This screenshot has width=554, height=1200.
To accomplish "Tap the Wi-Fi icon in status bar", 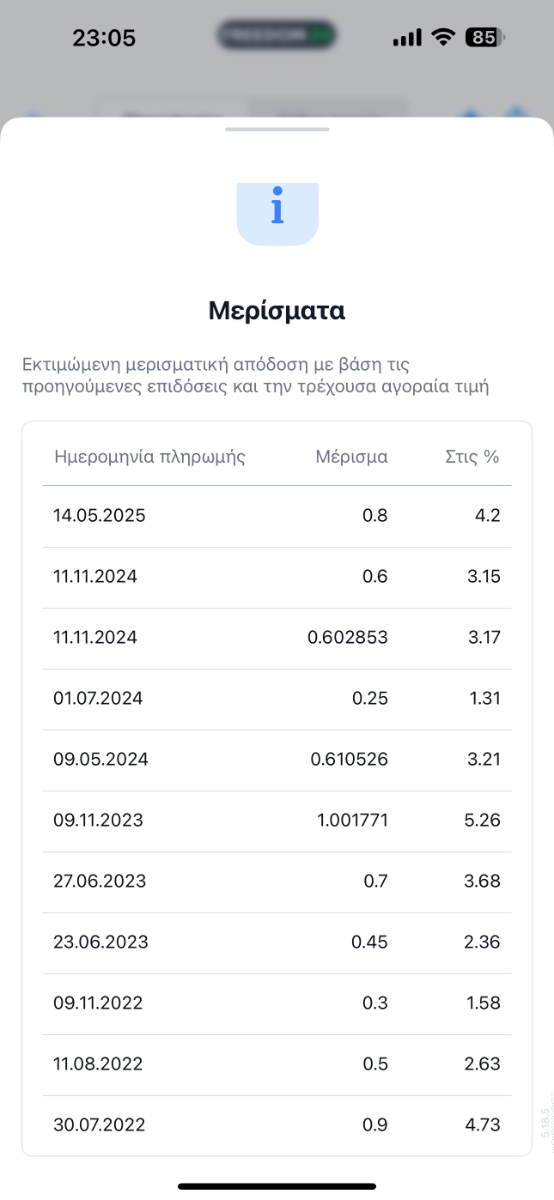I will 442,38.
